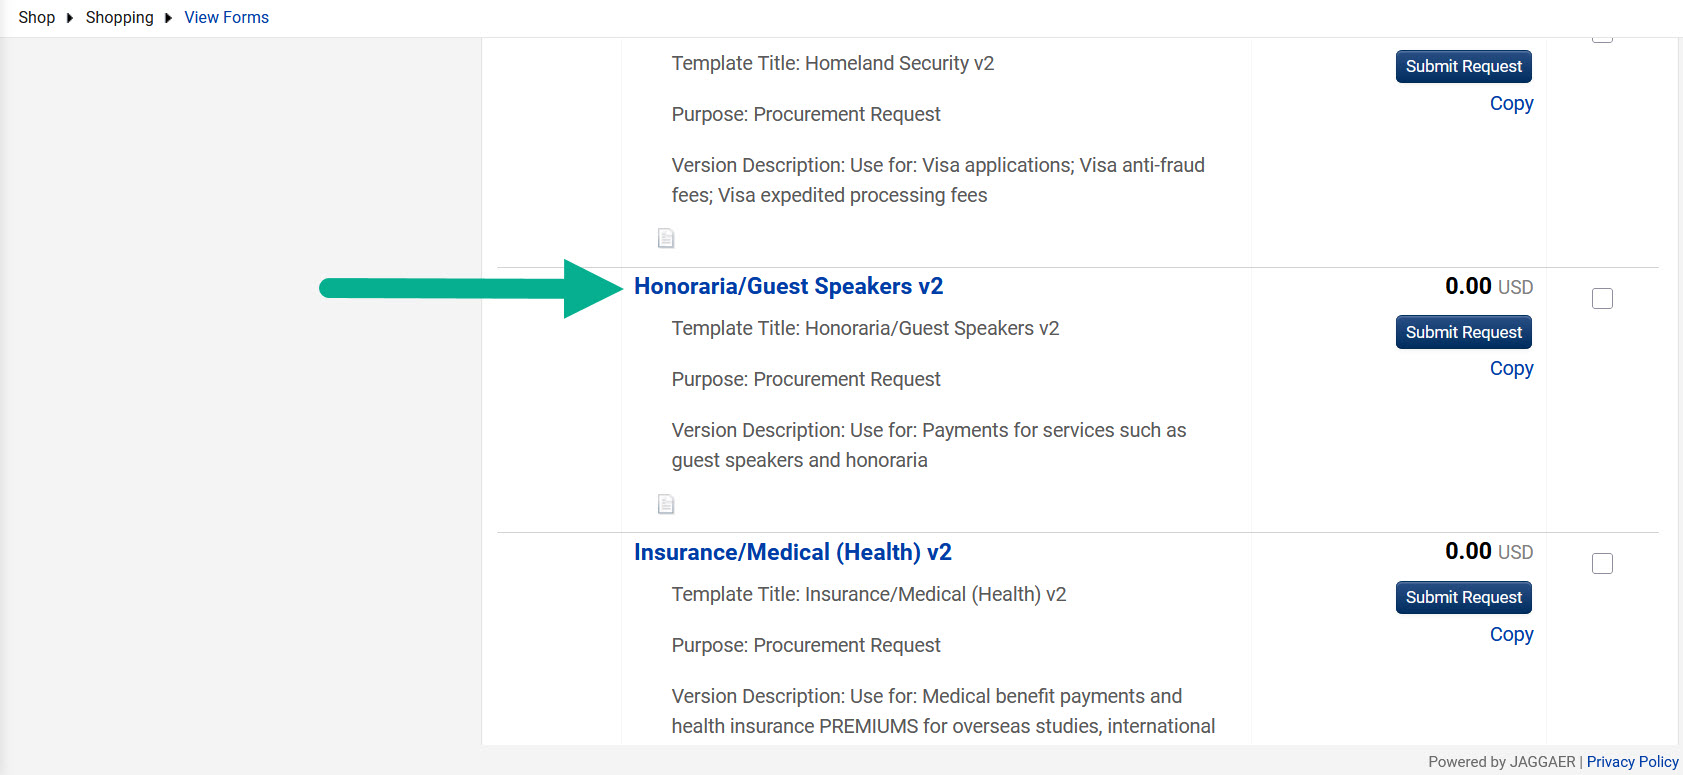Copy the Insurance/Medical (Health) v2 form
The width and height of the screenshot is (1683, 775).
pyautogui.click(x=1512, y=634)
